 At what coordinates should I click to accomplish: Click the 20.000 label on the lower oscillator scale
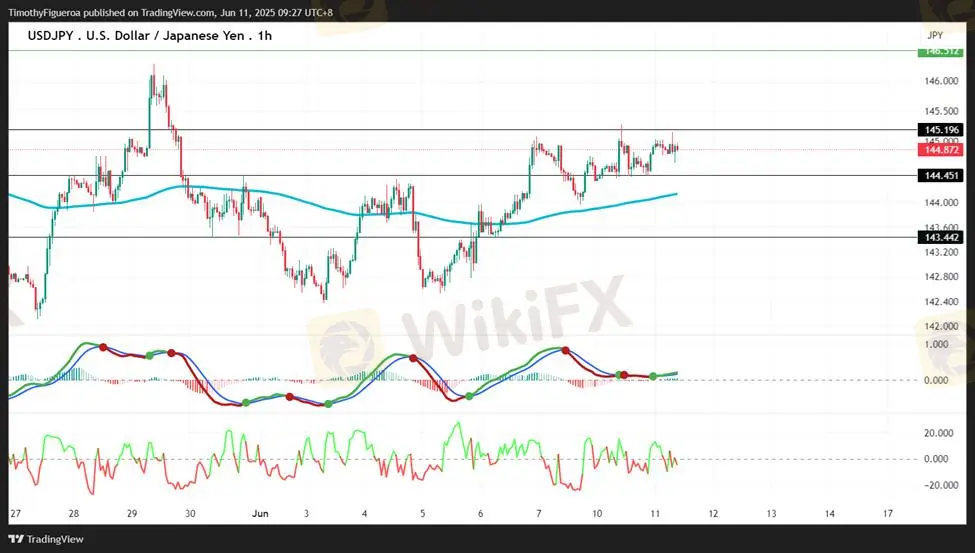pyautogui.click(x=938, y=433)
